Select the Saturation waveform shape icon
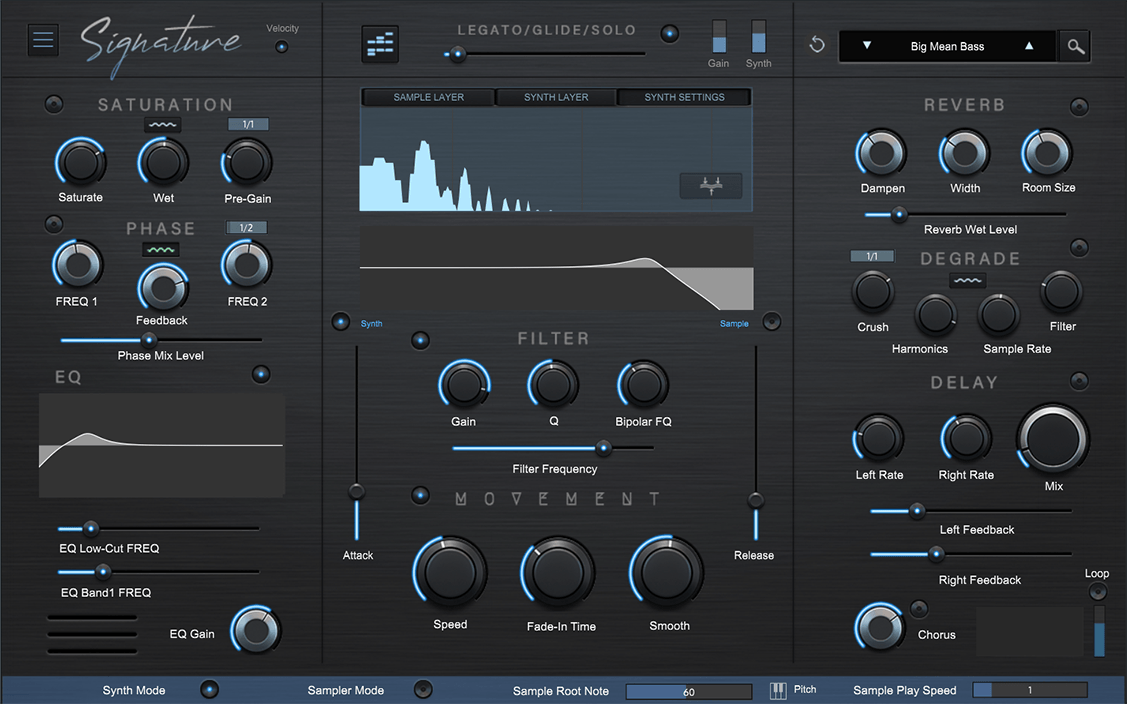This screenshot has width=1127, height=704. point(162,125)
